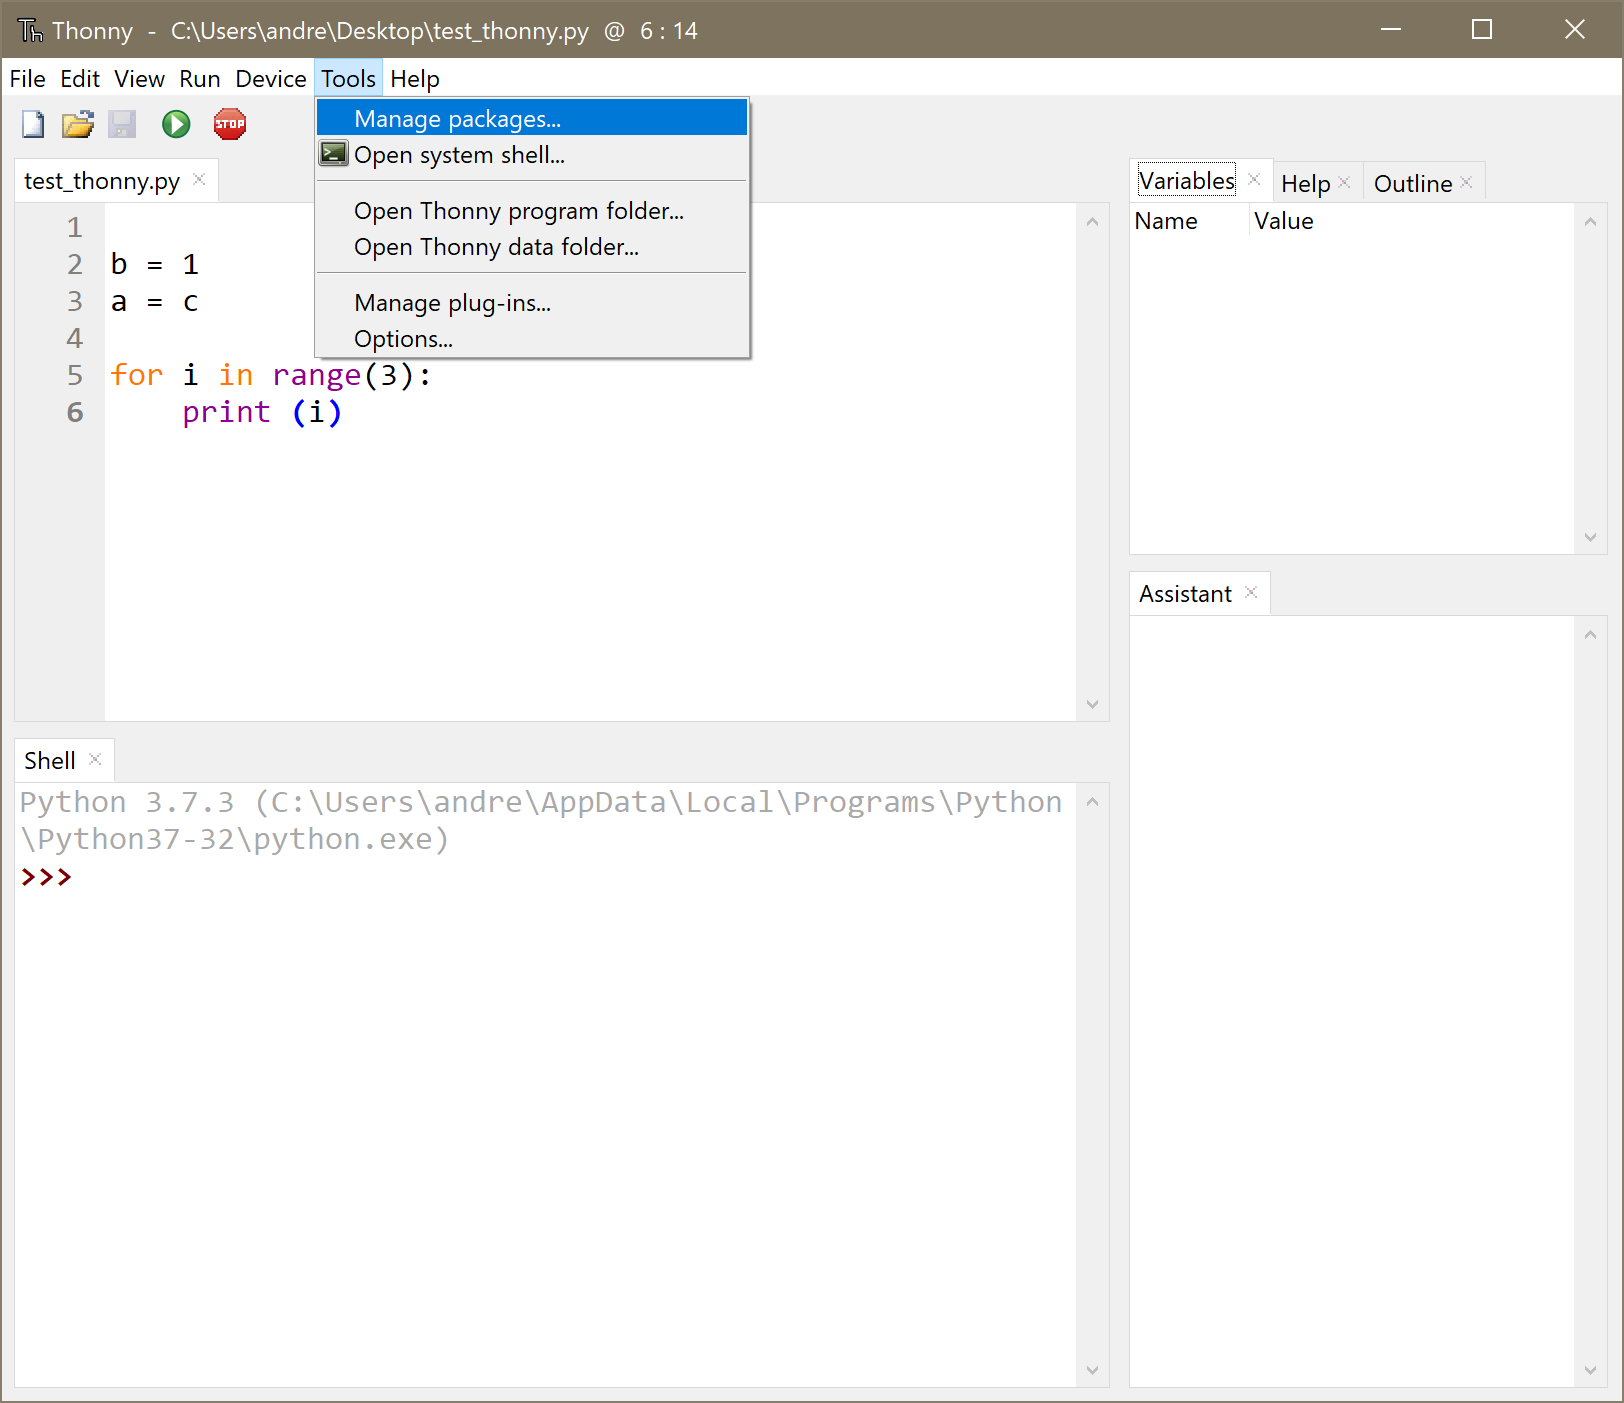Click Assistant panel scrollbar up arrow
Image resolution: width=1624 pixels, height=1403 pixels.
coord(1590,634)
